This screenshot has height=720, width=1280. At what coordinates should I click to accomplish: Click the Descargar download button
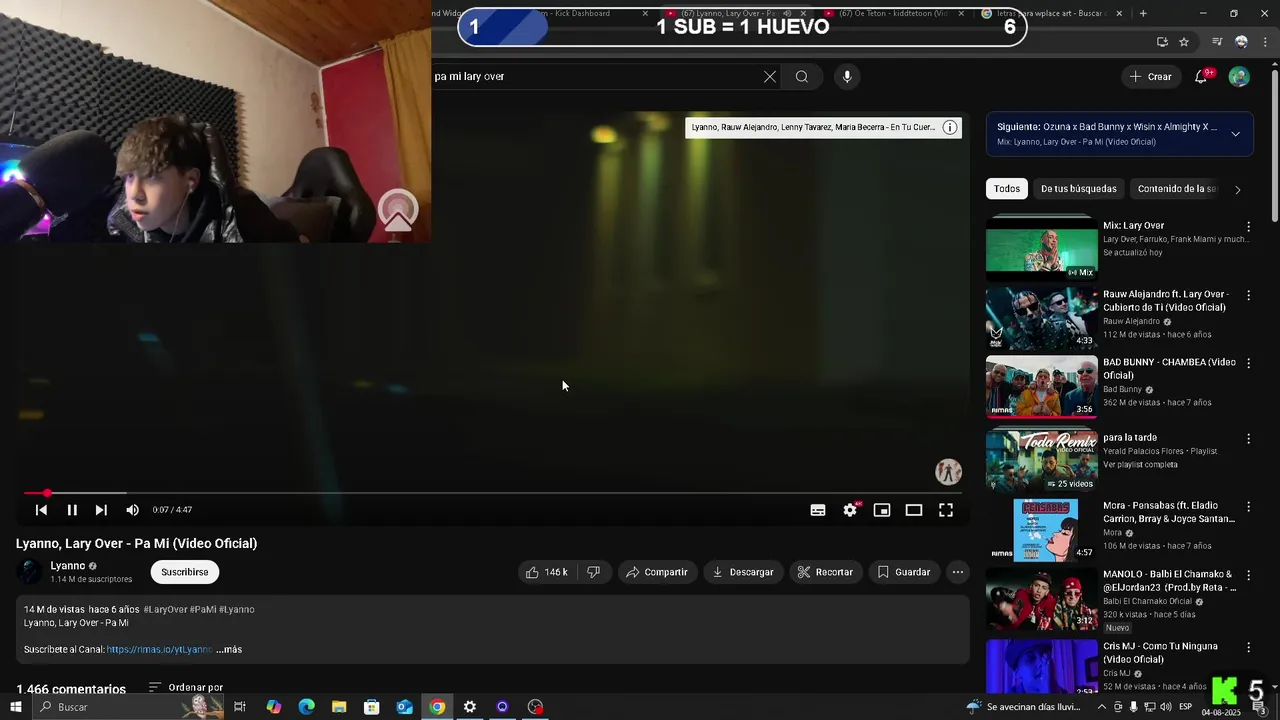coord(742,572)
